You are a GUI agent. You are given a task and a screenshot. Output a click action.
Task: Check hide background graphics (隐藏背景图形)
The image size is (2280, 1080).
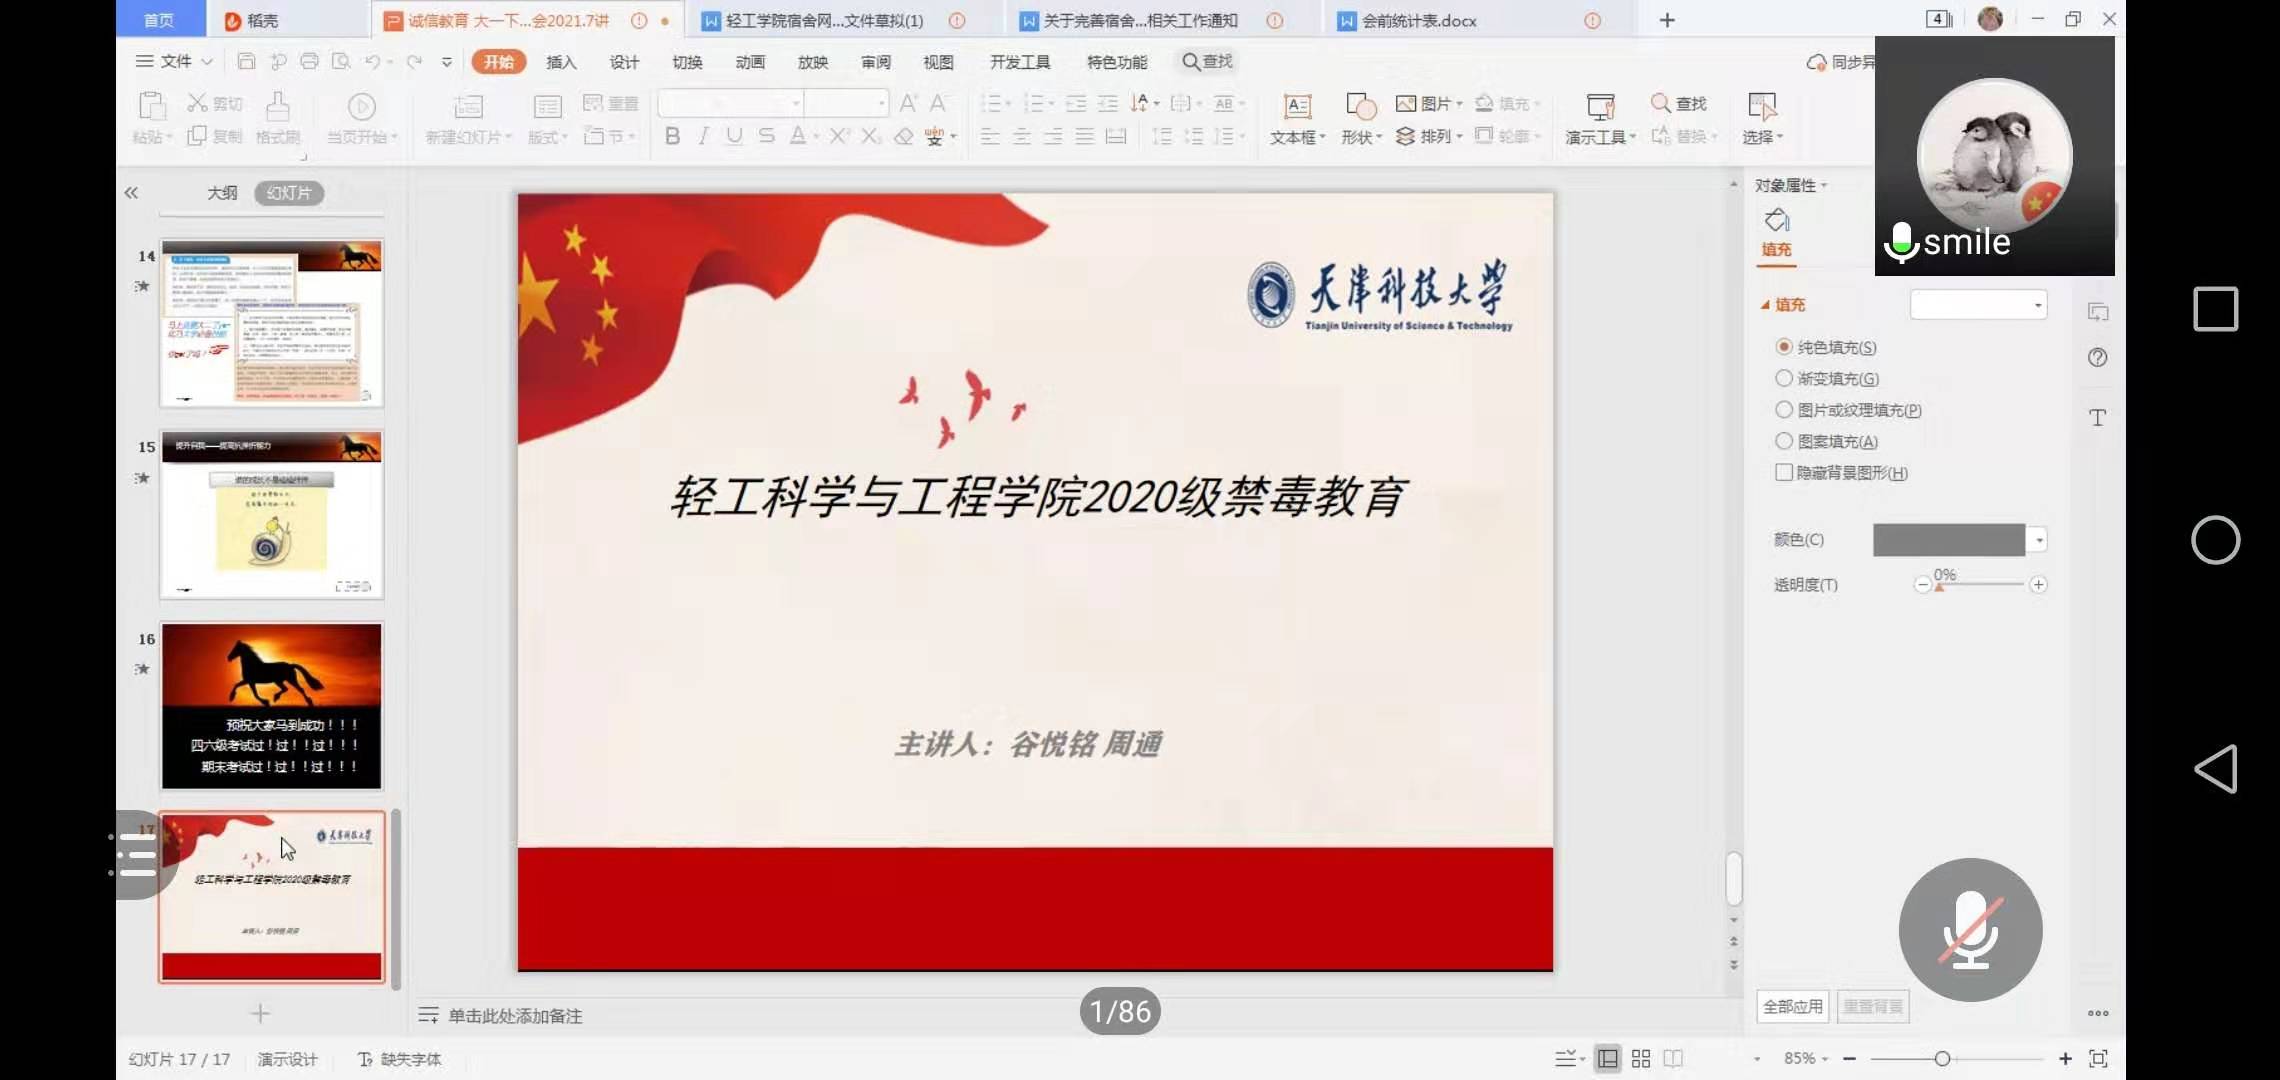click(1783, 472)
